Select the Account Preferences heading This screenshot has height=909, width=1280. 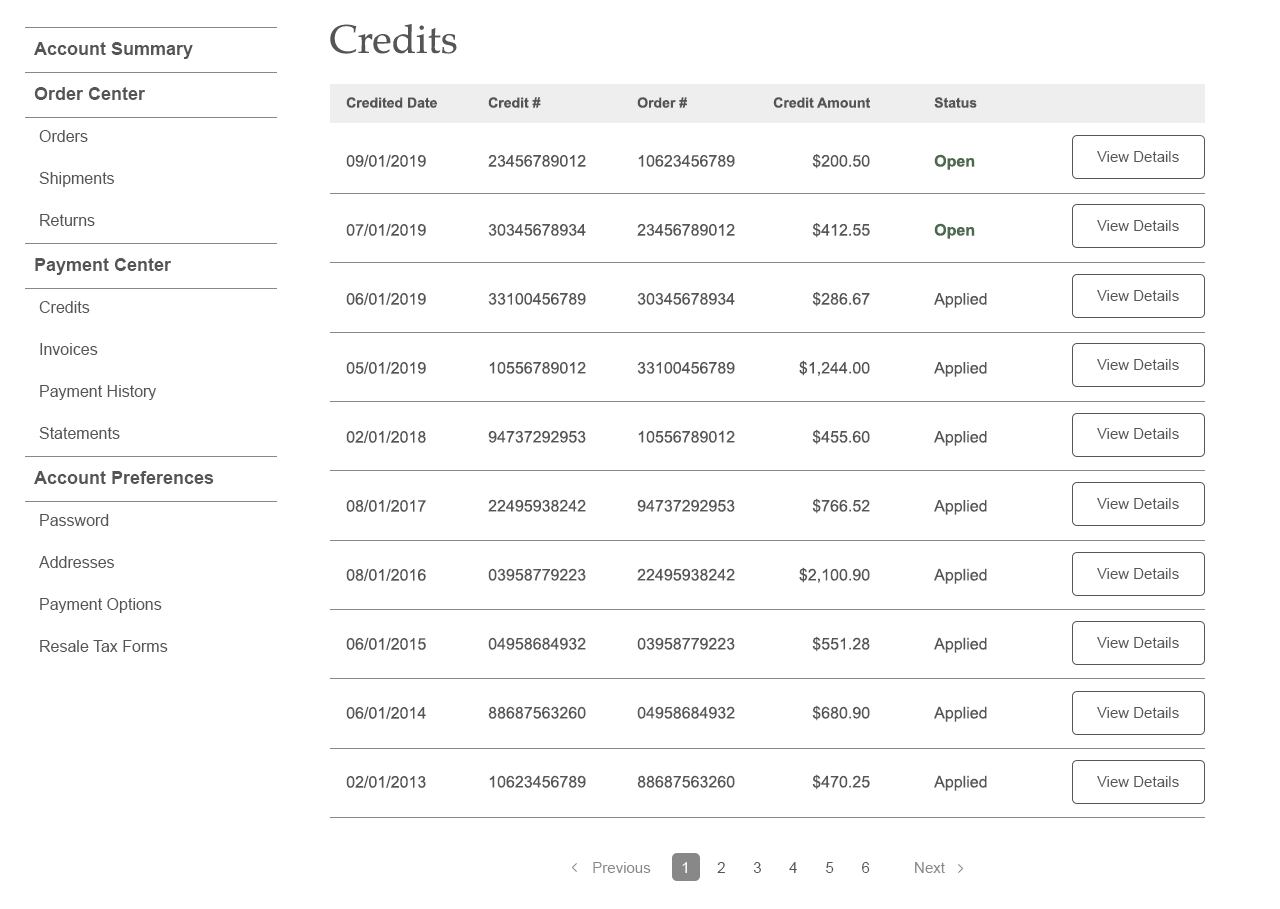pyautogui.click(x=124, y=478)
